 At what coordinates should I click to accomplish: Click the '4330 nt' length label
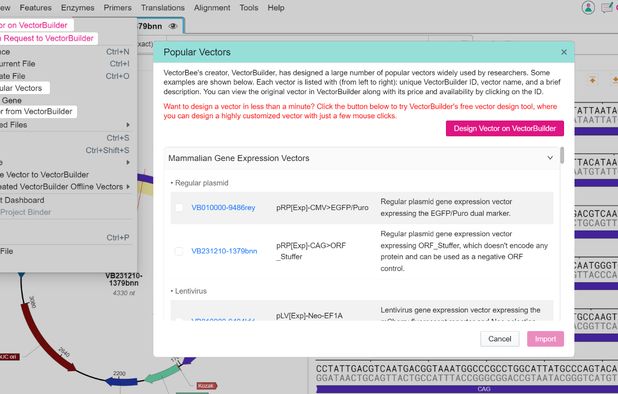click(x=124, y=293)
